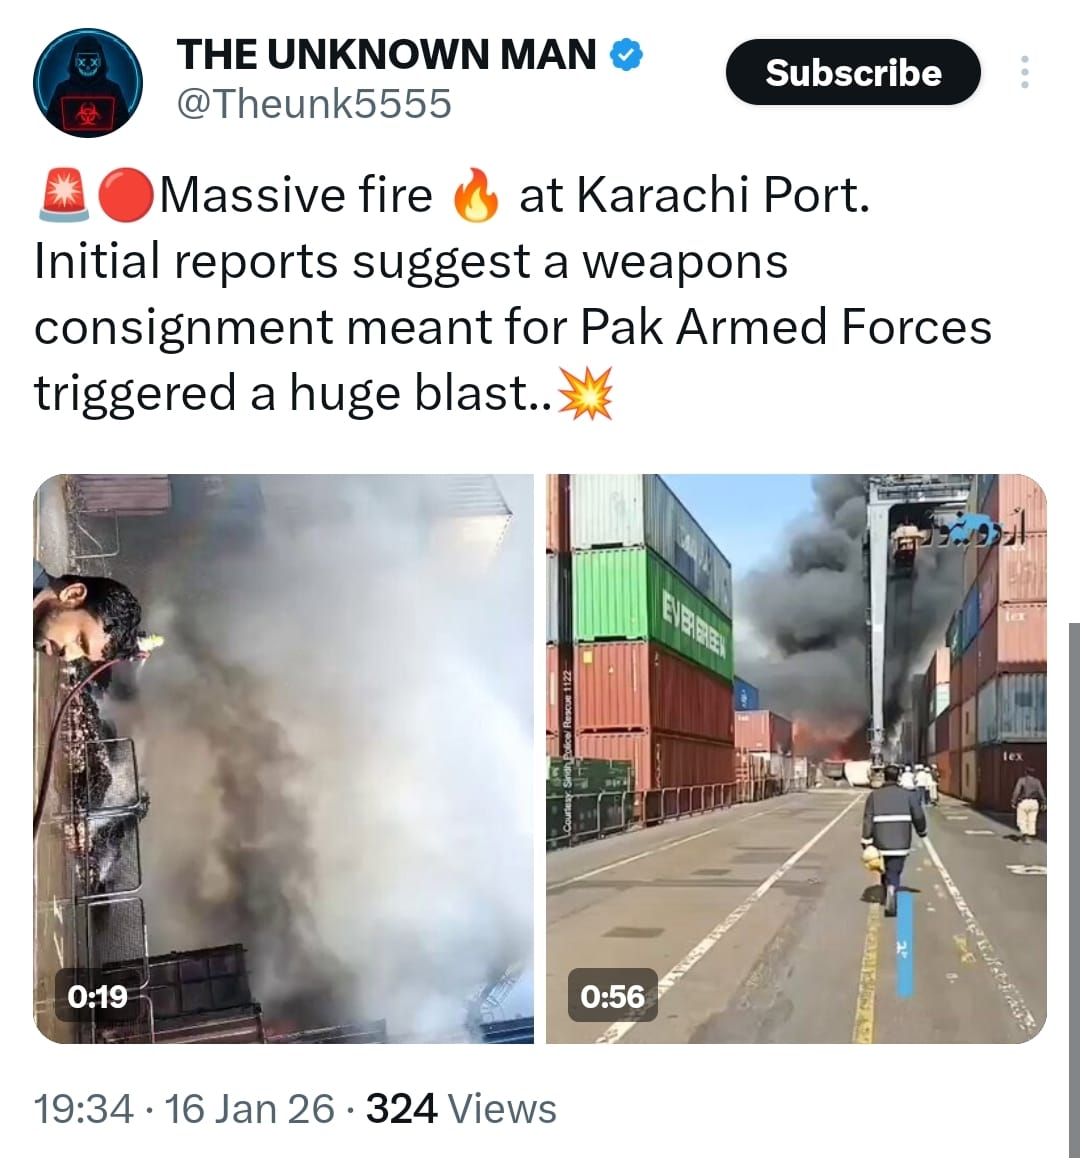Click THE UNKNOWN MAN display name
Viewport: 1080px width, 1158px height.
point(386,55)
